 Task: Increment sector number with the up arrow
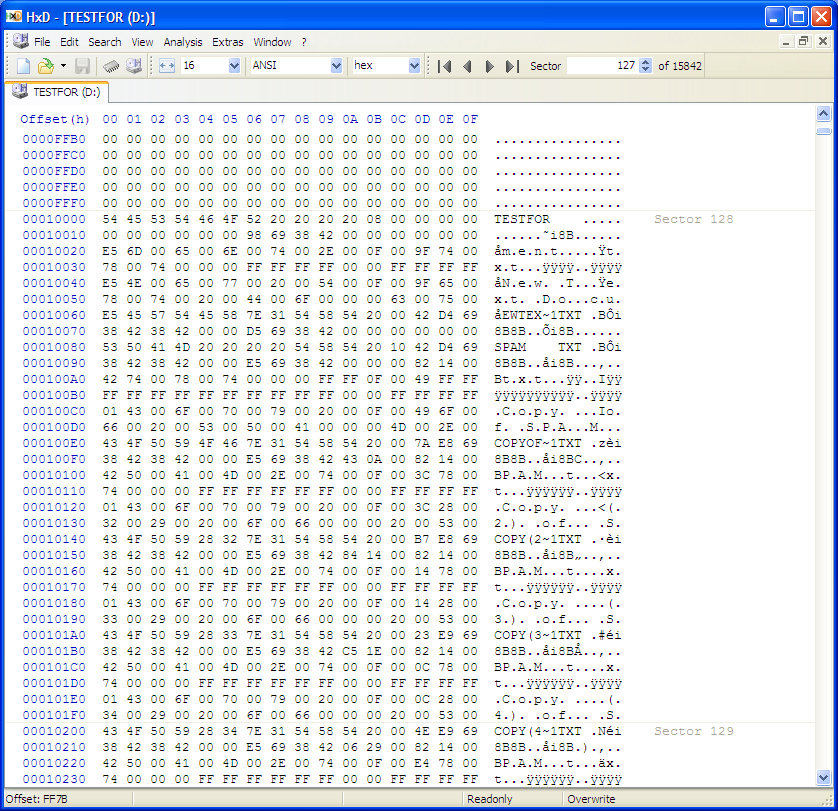(646, 62)
